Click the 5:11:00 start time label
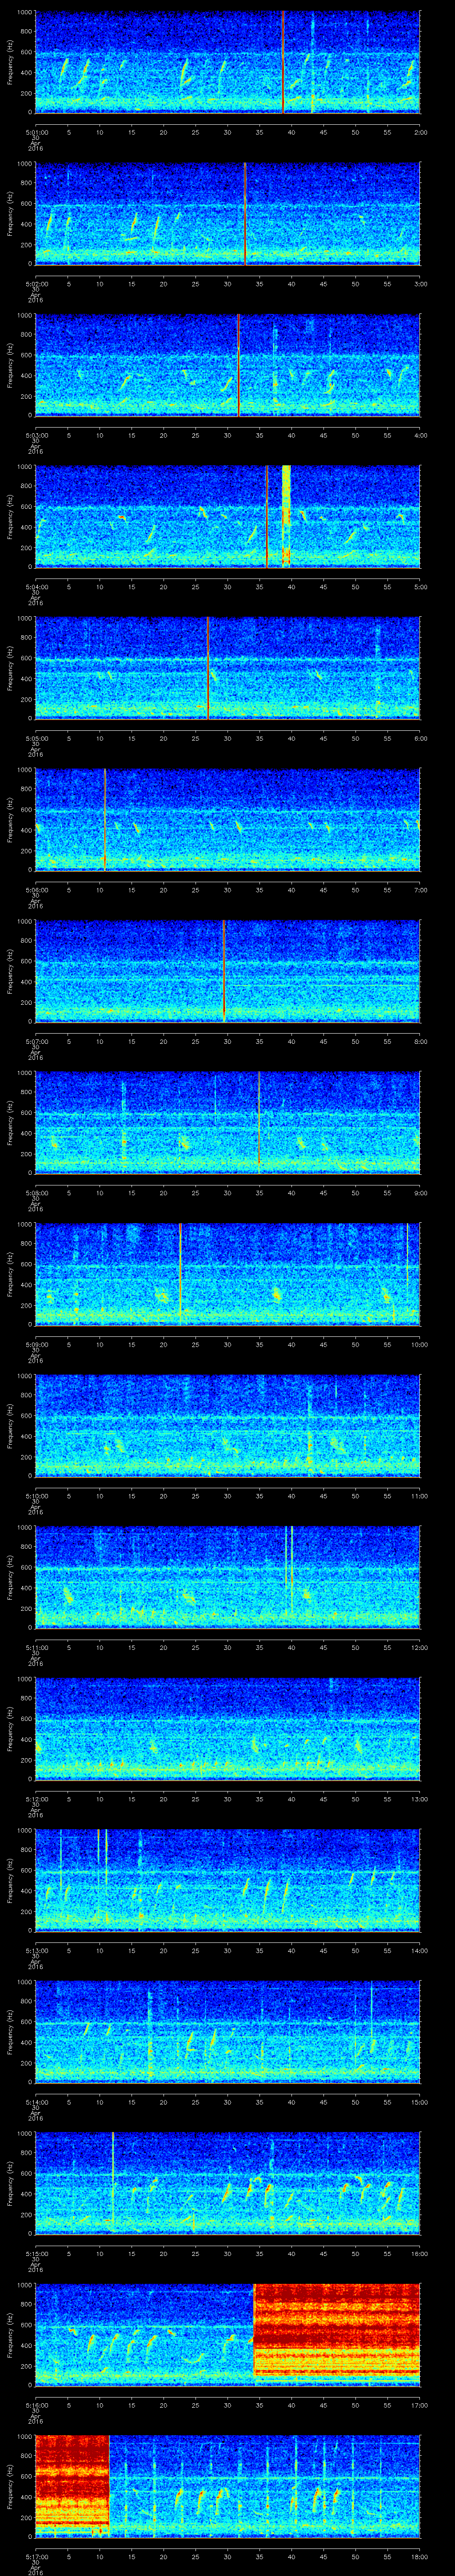The width and height of the screenshot is (455, 2576). click(36, 1648)
